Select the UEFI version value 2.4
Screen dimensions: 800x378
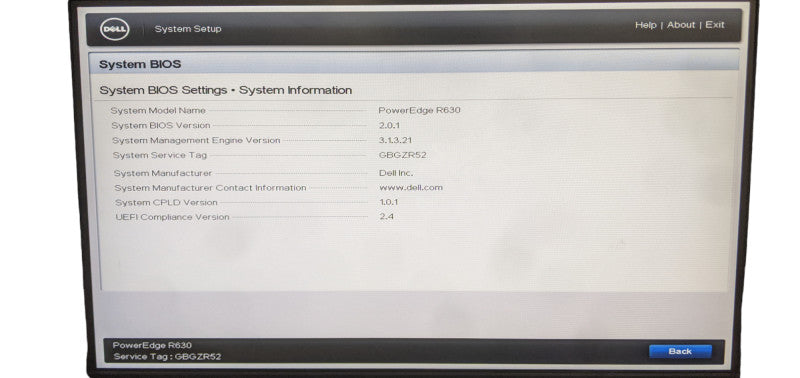click(x=386, y=216)
